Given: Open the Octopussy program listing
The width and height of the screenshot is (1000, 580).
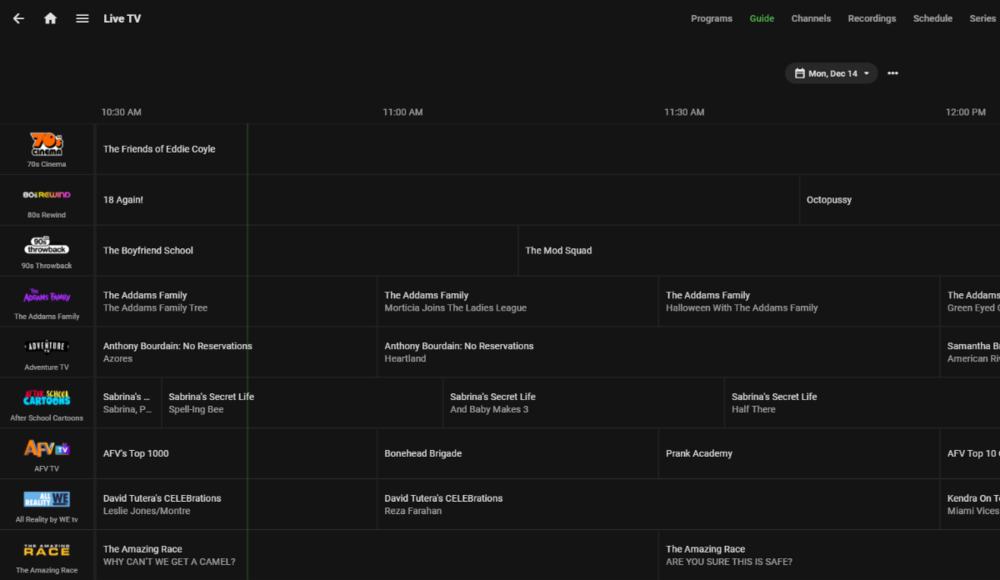Looking at the screenshot, I should (829, 200).
